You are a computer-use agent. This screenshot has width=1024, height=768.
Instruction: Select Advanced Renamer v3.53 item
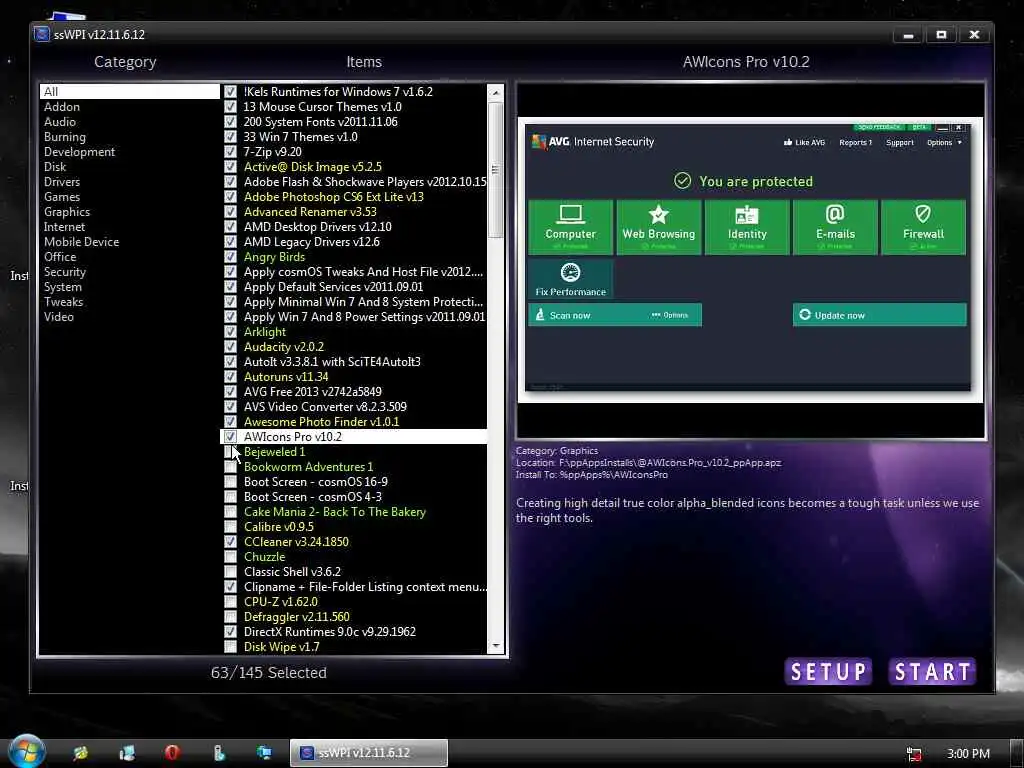click(x=310, y=212)
